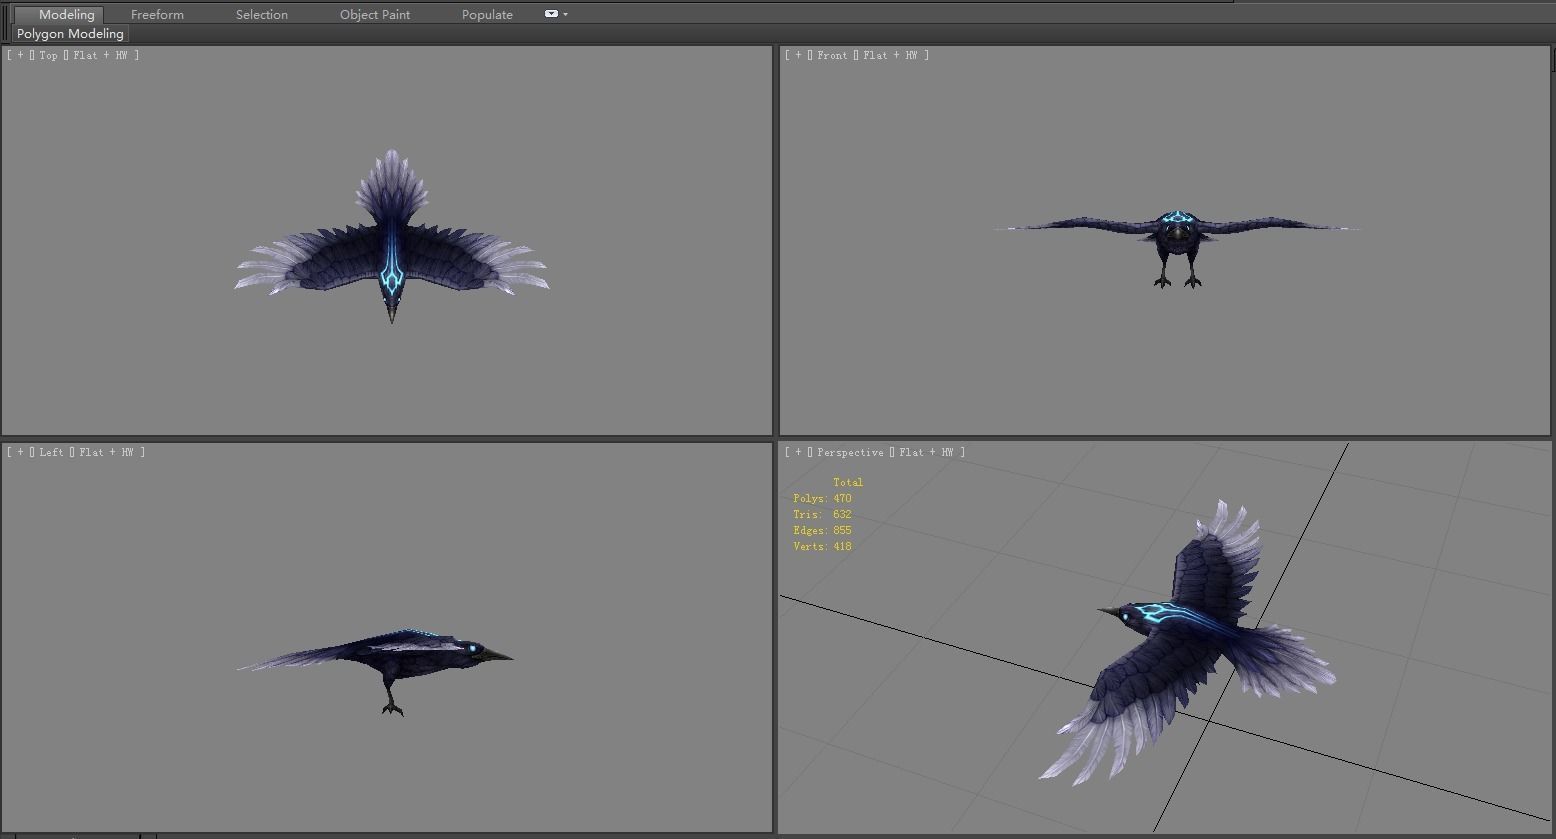Open Perspective viewport Flat + HW shading menu
Viewport: 1556px width, 839px height.
click(926, 453)
